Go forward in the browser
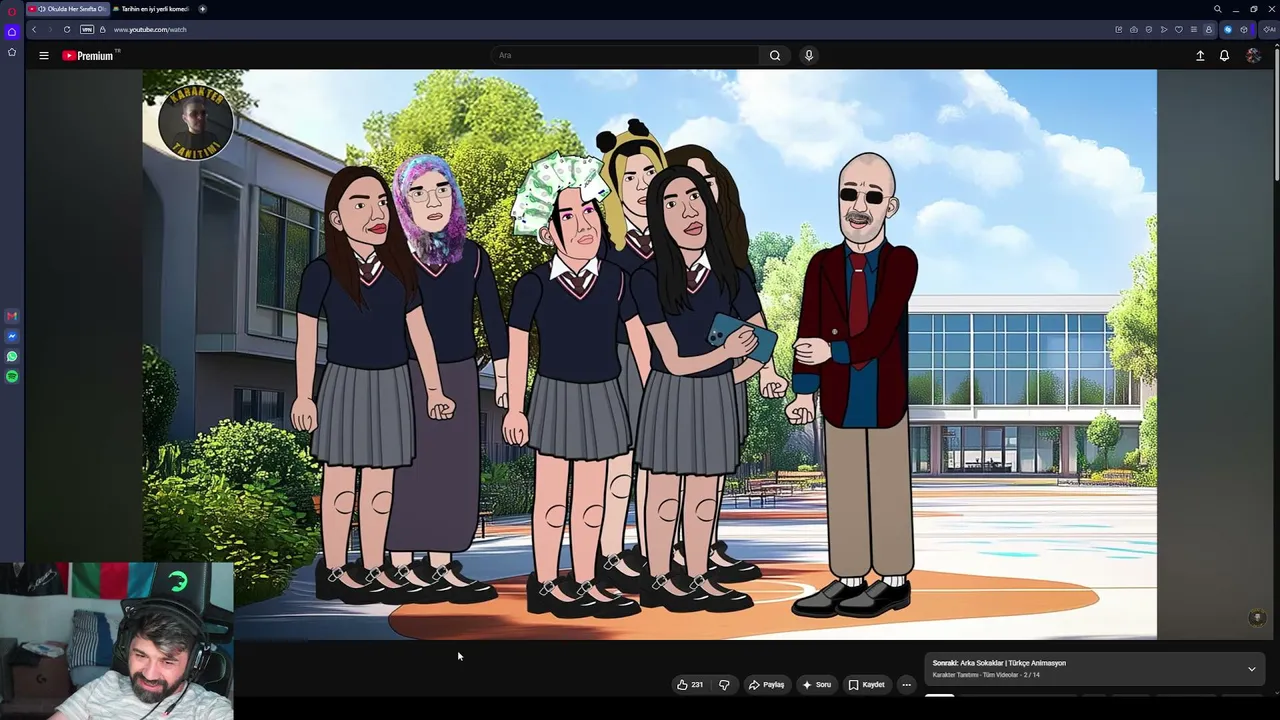The image size is (1280, 720). coord(50,30)
